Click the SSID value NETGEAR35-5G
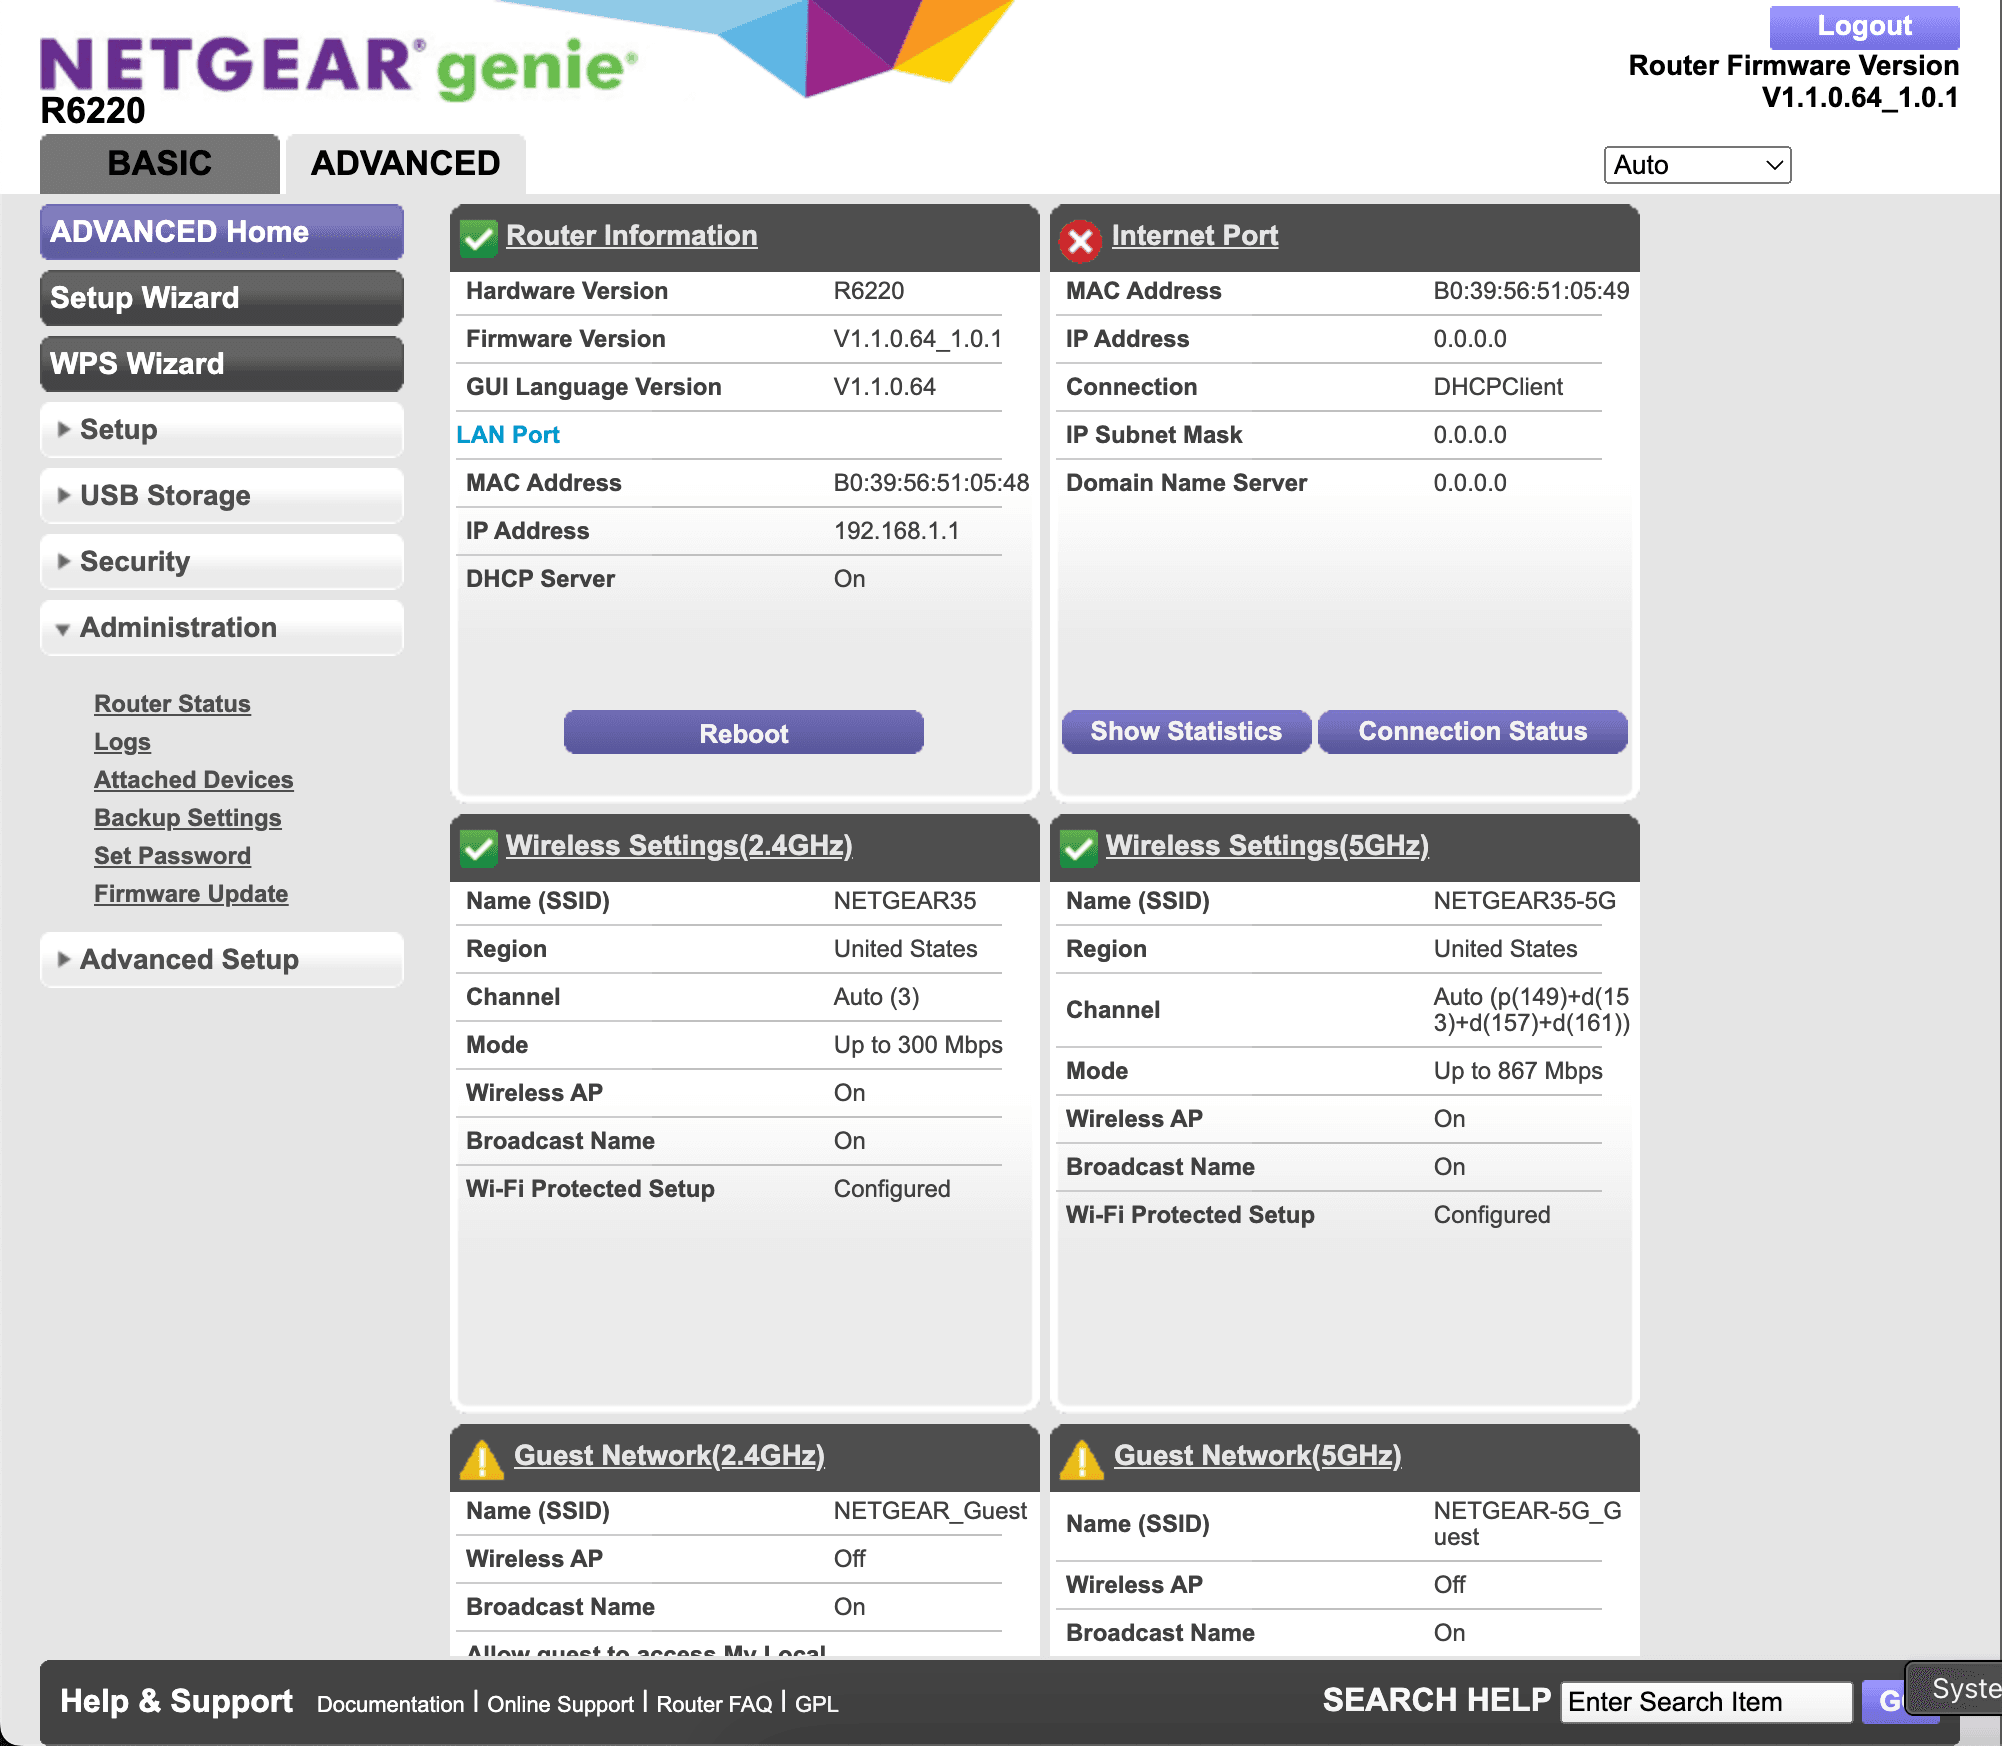 (x=1524, y=901)
